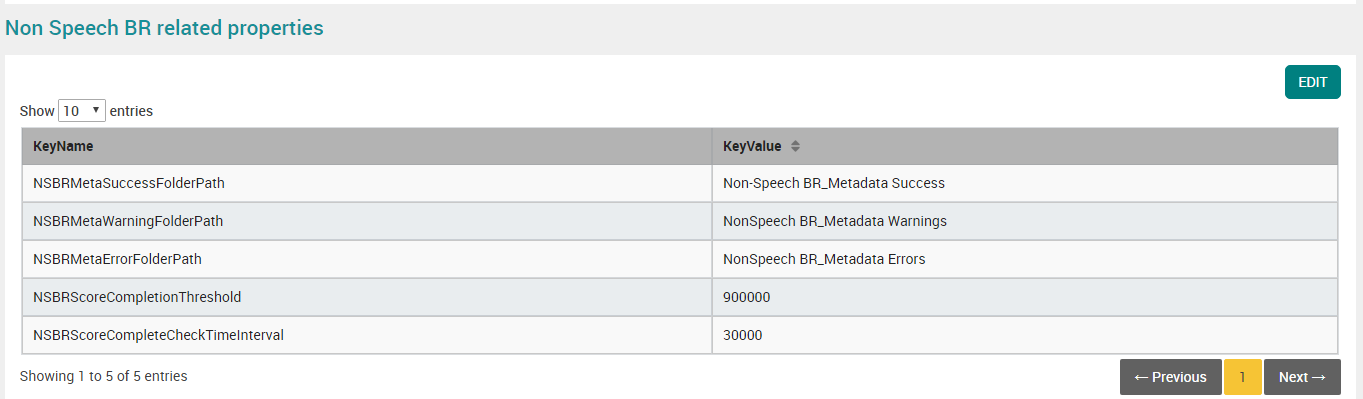
Task: Open the Show entries dropdown
Action: pyautogui.click(x=82, y=111)
